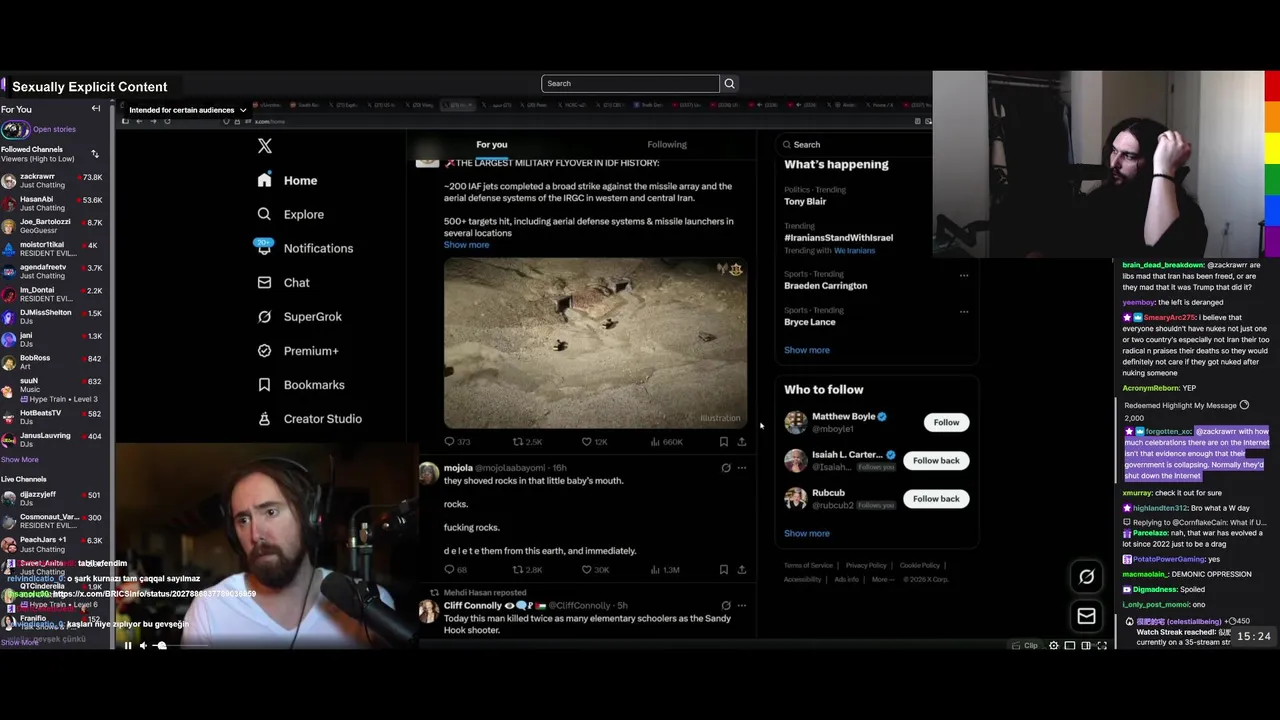
Task: Open the floating Grok button
Action: tap(1087, 577)
